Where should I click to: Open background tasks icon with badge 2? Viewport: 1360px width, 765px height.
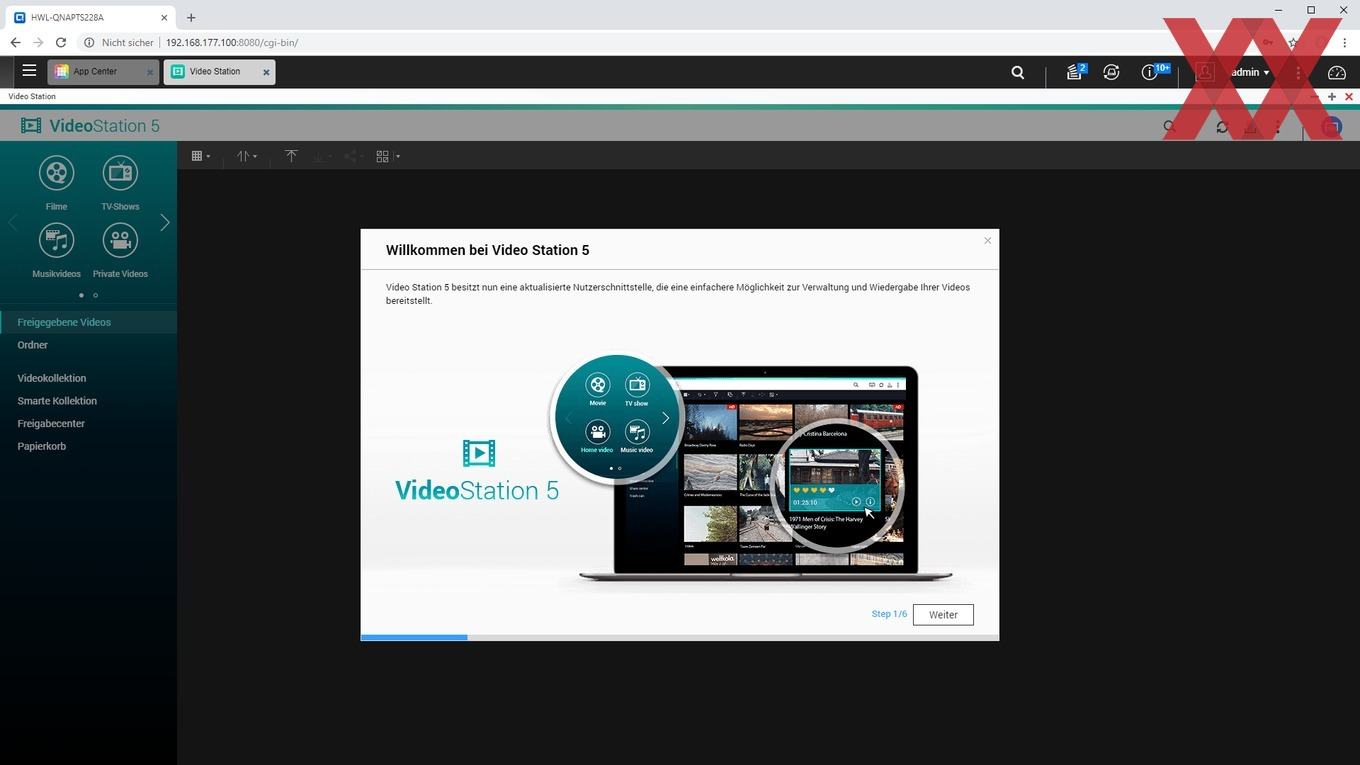pyautogui.click(x=1075, y=72)
